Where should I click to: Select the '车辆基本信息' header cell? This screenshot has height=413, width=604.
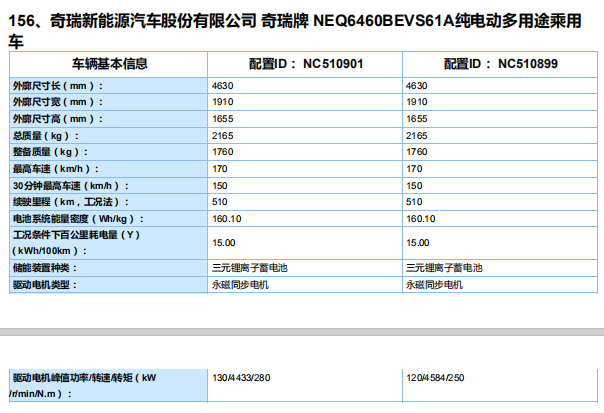pos(109,64)
